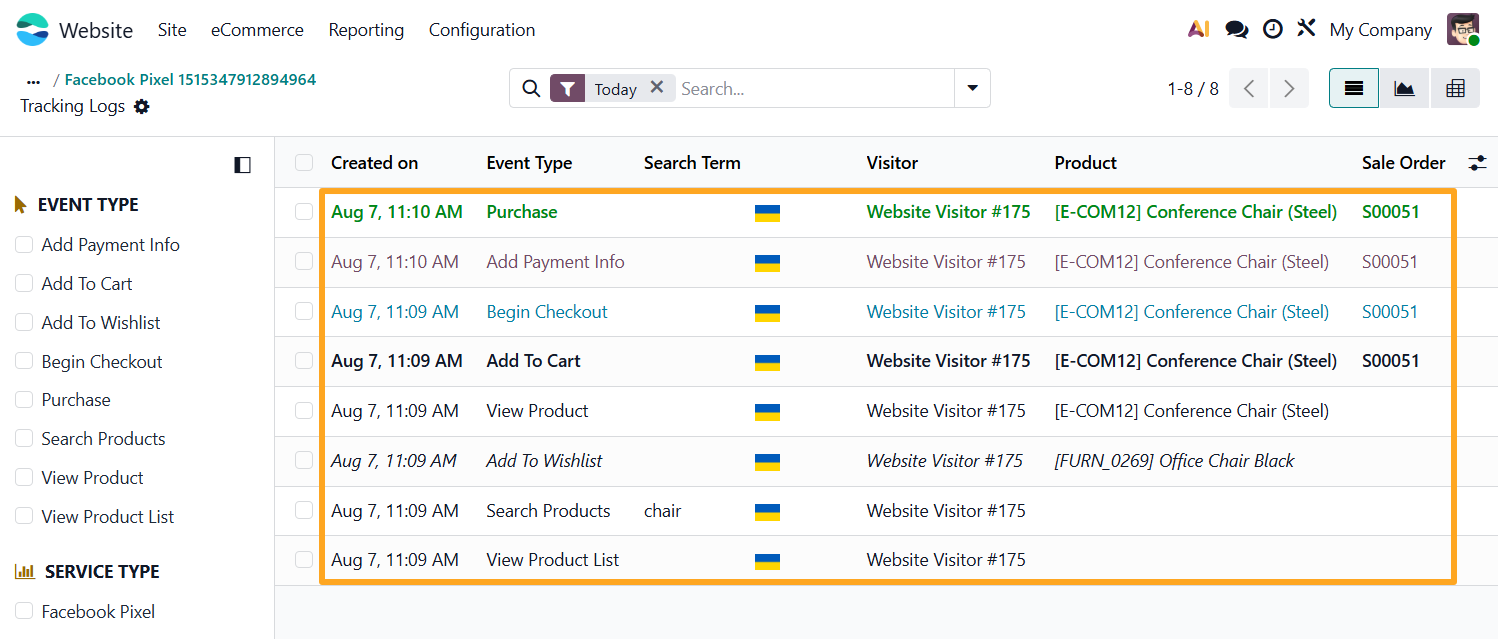Select the Purchase row checkbox
The width and height of the screenshot is (1498, 639).
tap(304, 212)
